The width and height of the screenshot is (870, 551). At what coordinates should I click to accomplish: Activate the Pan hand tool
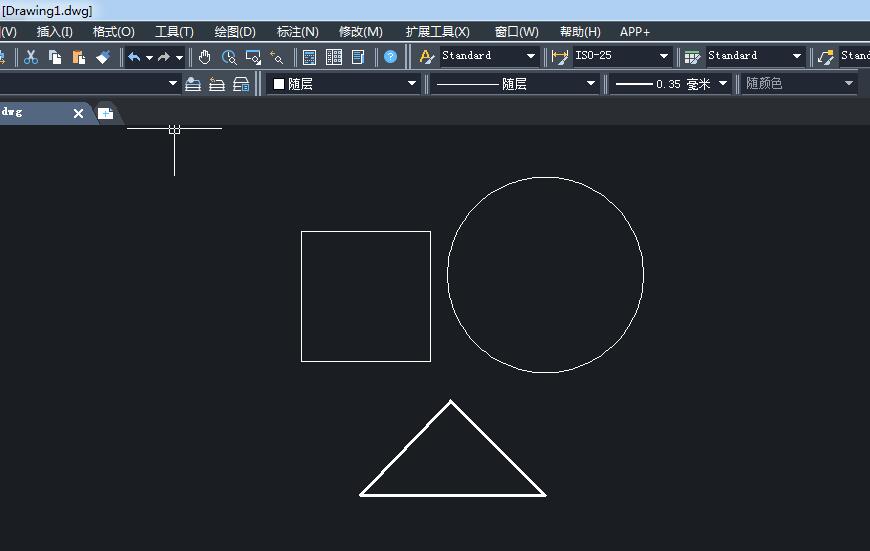(205, 57)
